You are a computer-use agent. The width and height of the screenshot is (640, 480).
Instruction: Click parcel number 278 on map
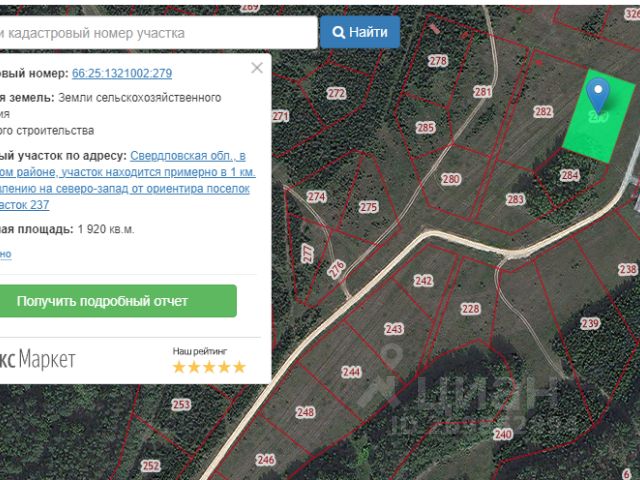pos(437,61)
